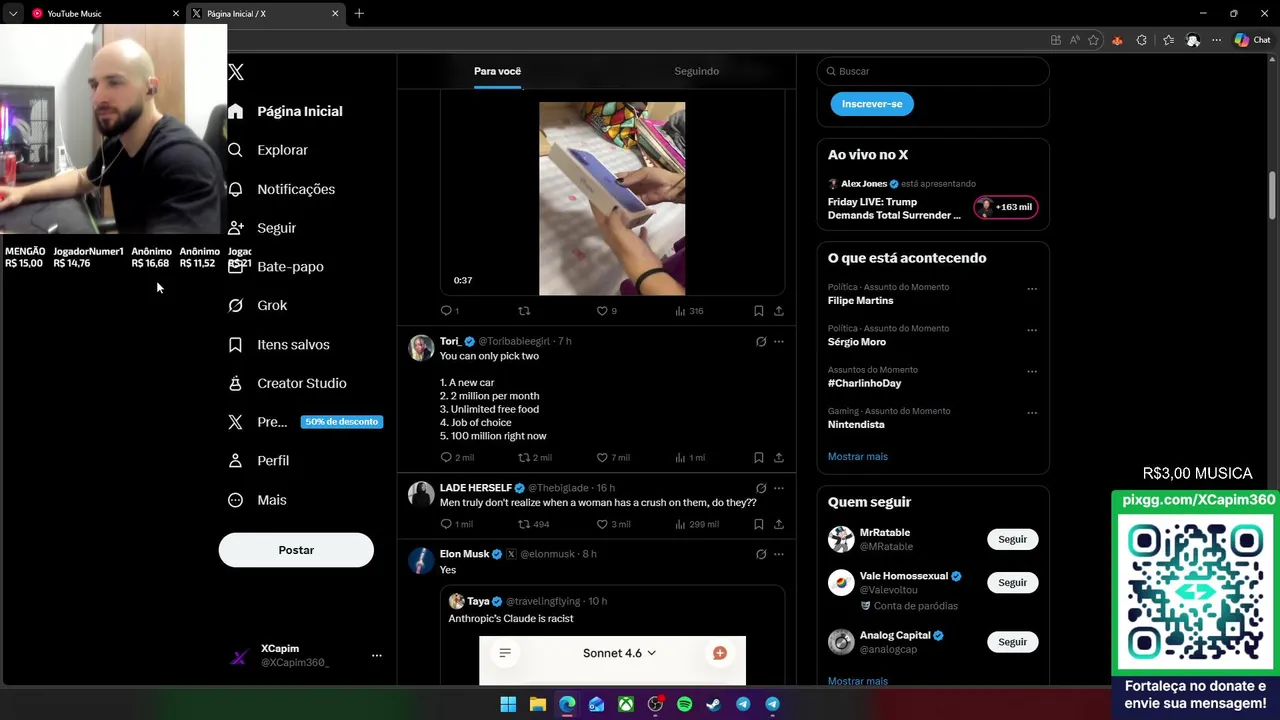Open MetaMask fox extension in browser toolbar
The image size is (1280, 720).
coord(1117,40)
